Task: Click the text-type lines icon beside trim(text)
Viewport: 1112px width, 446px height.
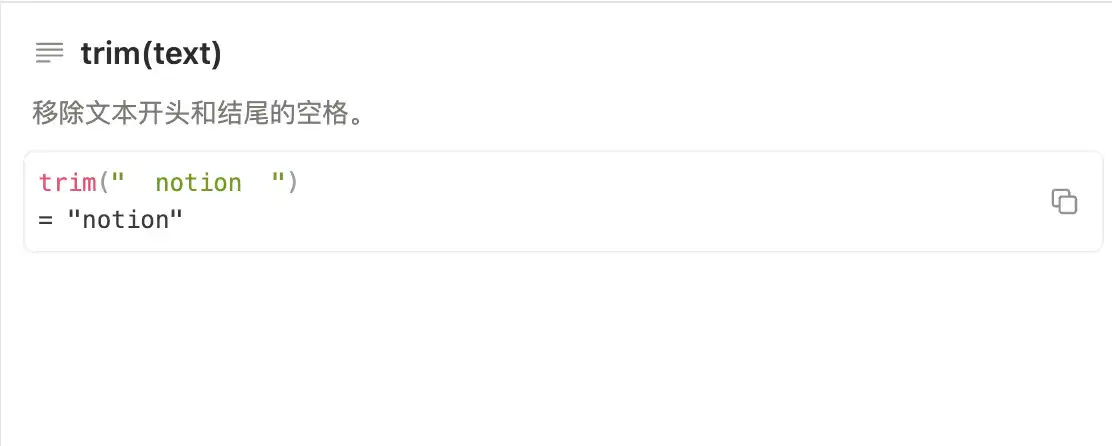Action: [49, 53]
